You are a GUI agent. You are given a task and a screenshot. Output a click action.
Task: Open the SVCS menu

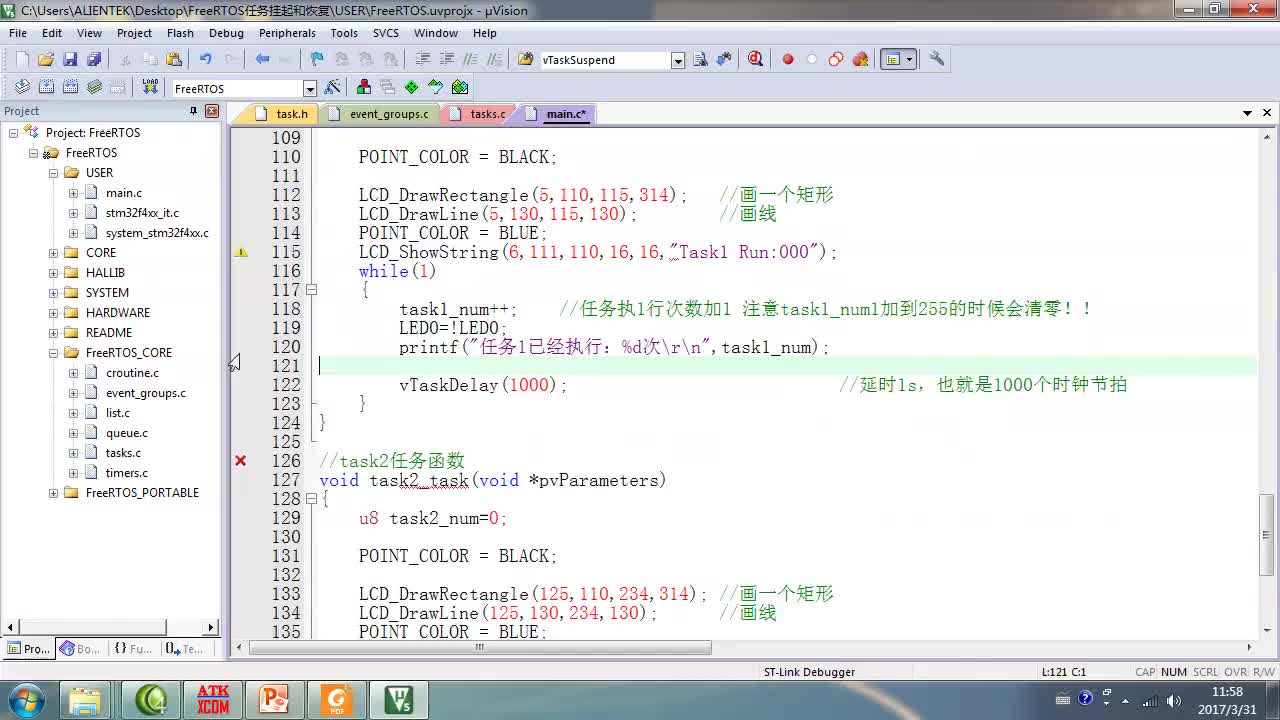tap(385, 33)
